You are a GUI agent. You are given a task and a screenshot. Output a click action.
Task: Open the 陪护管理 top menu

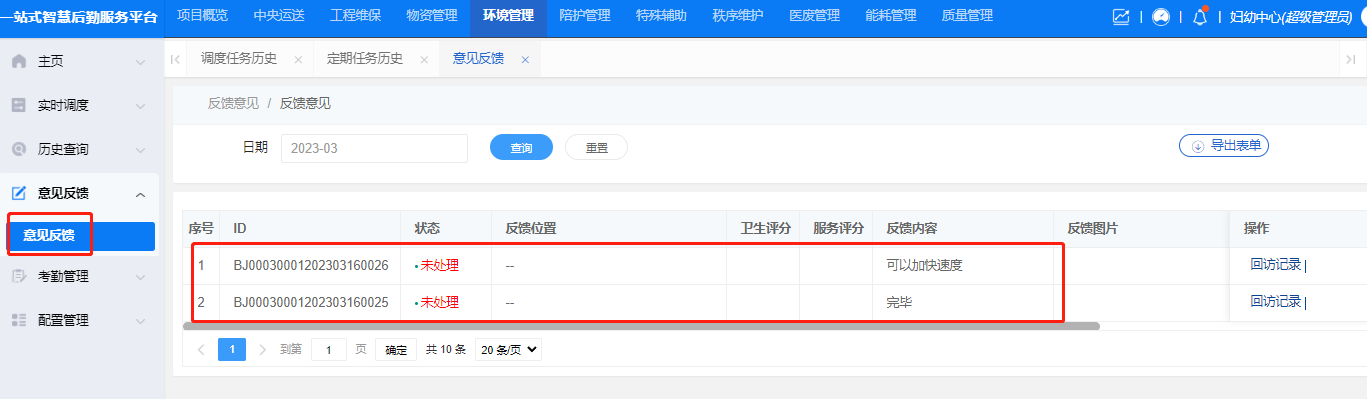click(585, 16)
